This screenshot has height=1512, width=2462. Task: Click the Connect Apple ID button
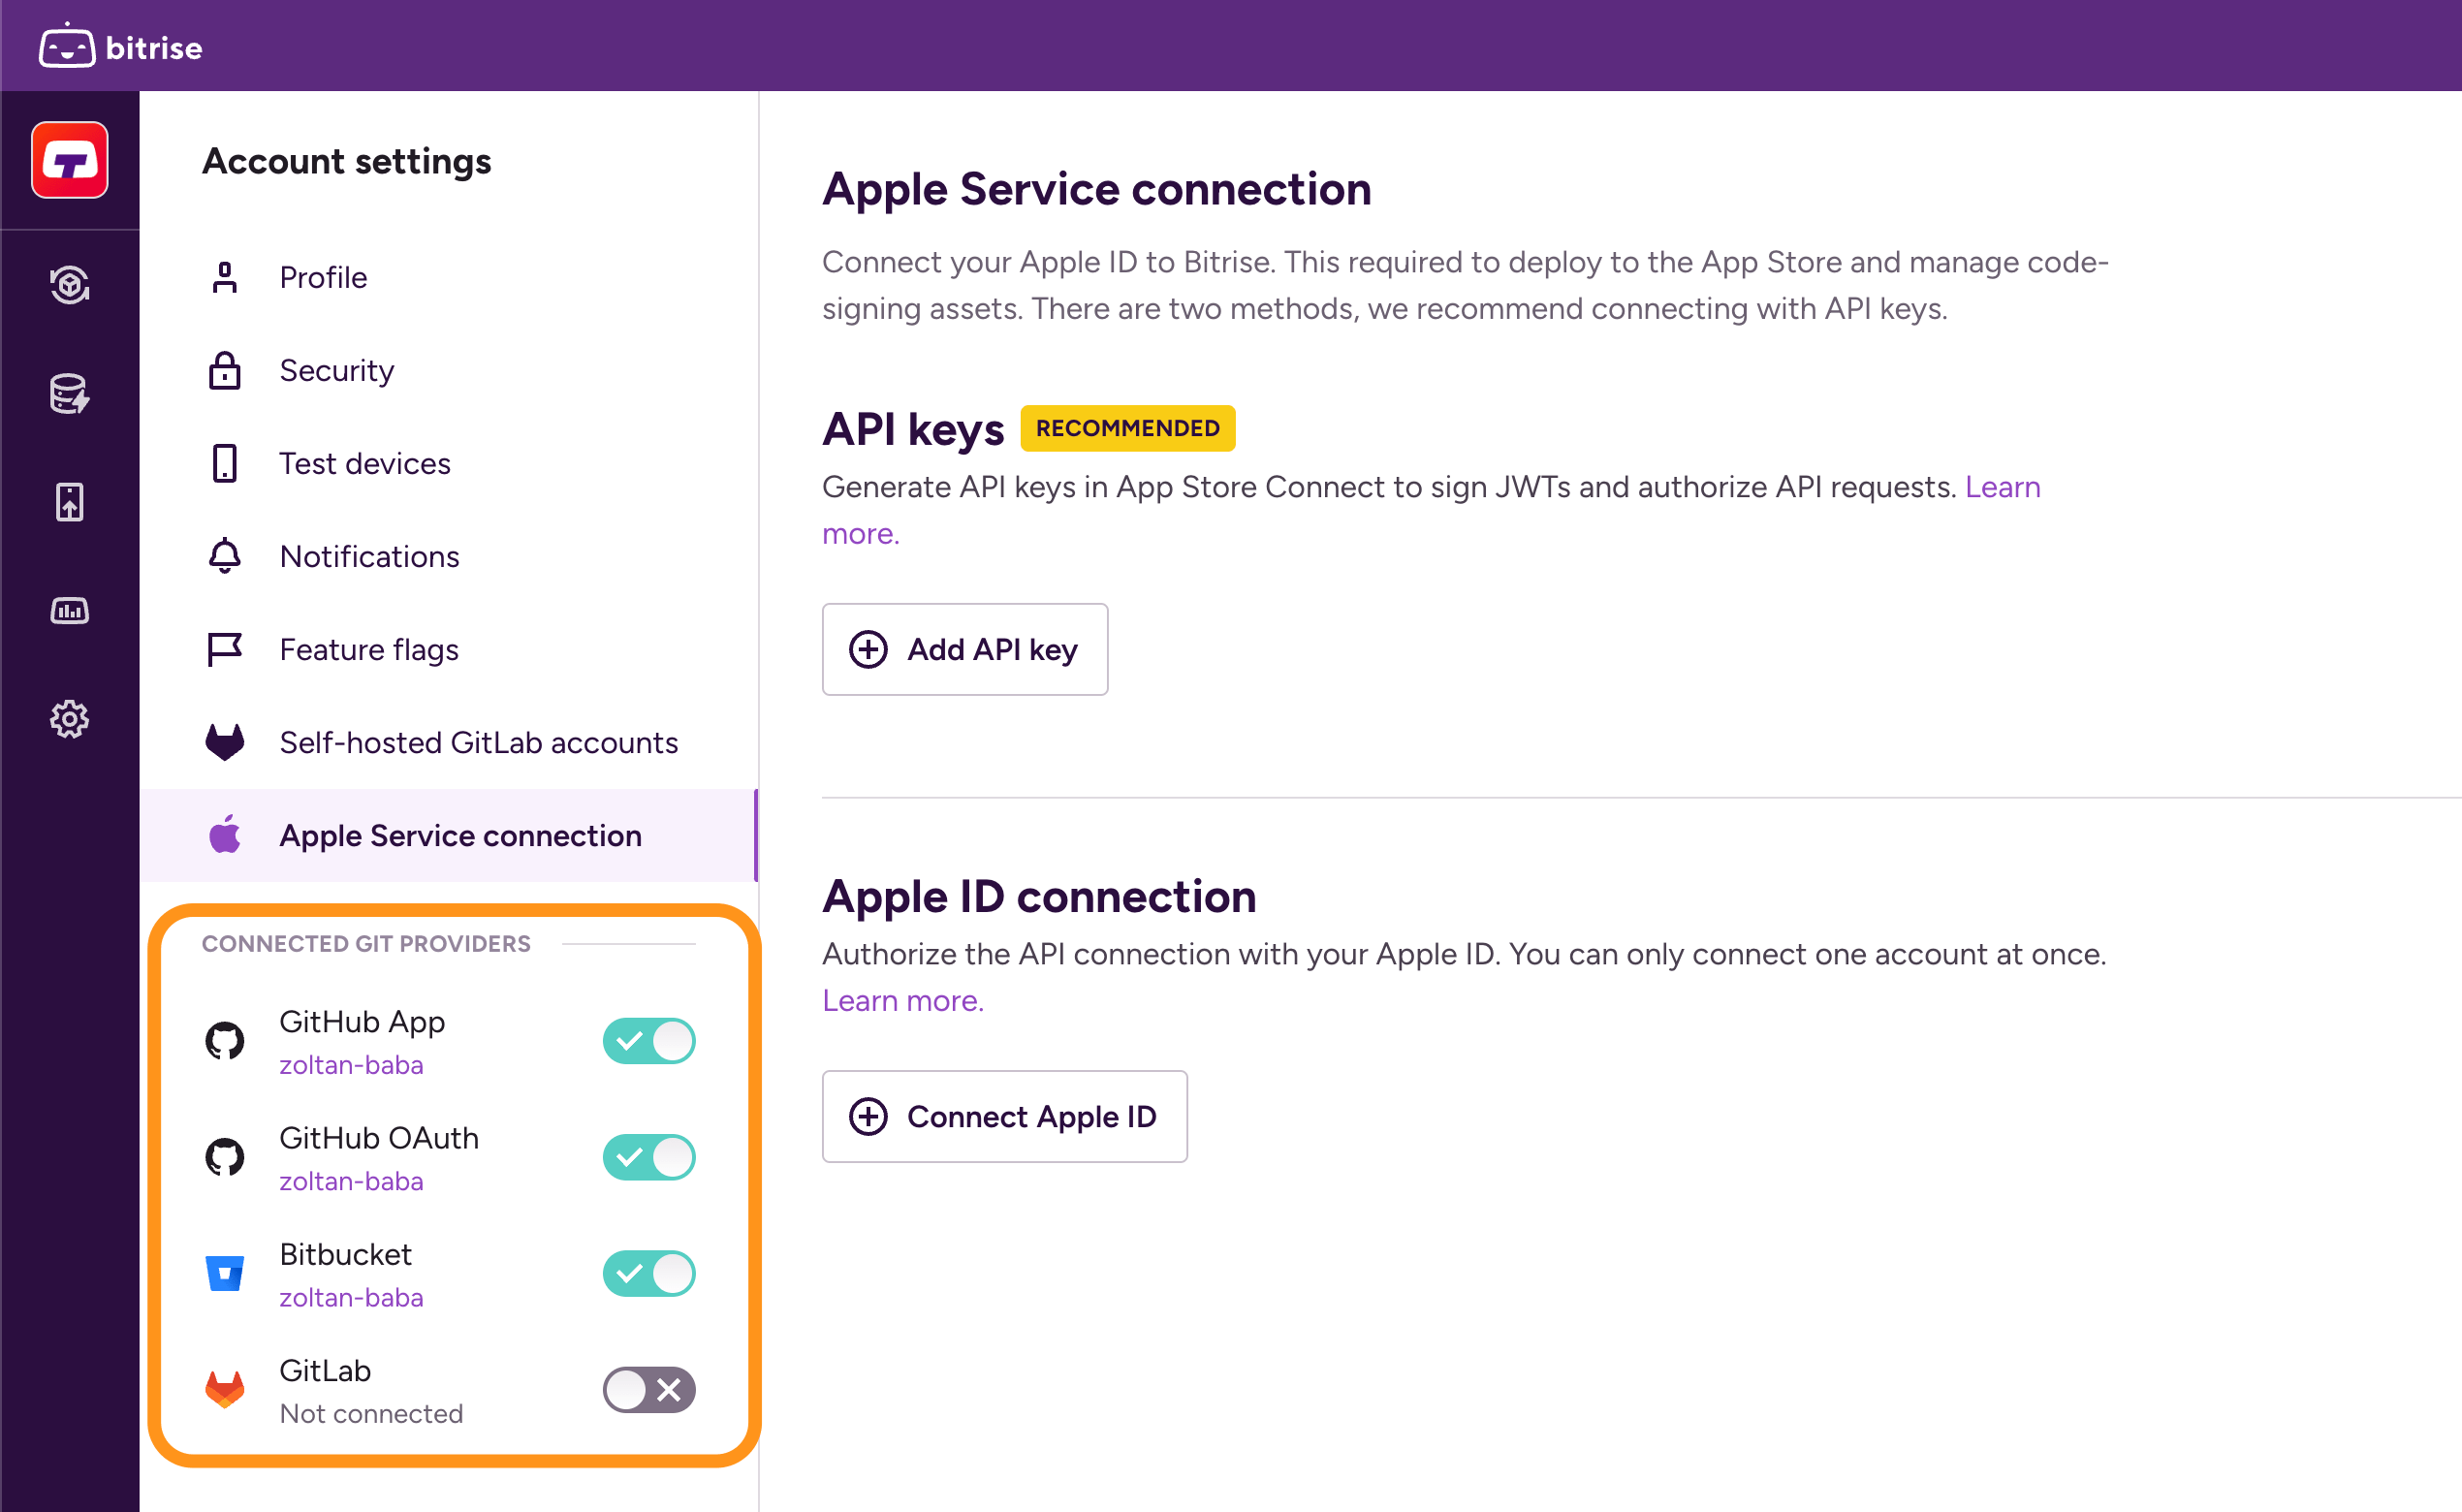pos(1005,1116)
